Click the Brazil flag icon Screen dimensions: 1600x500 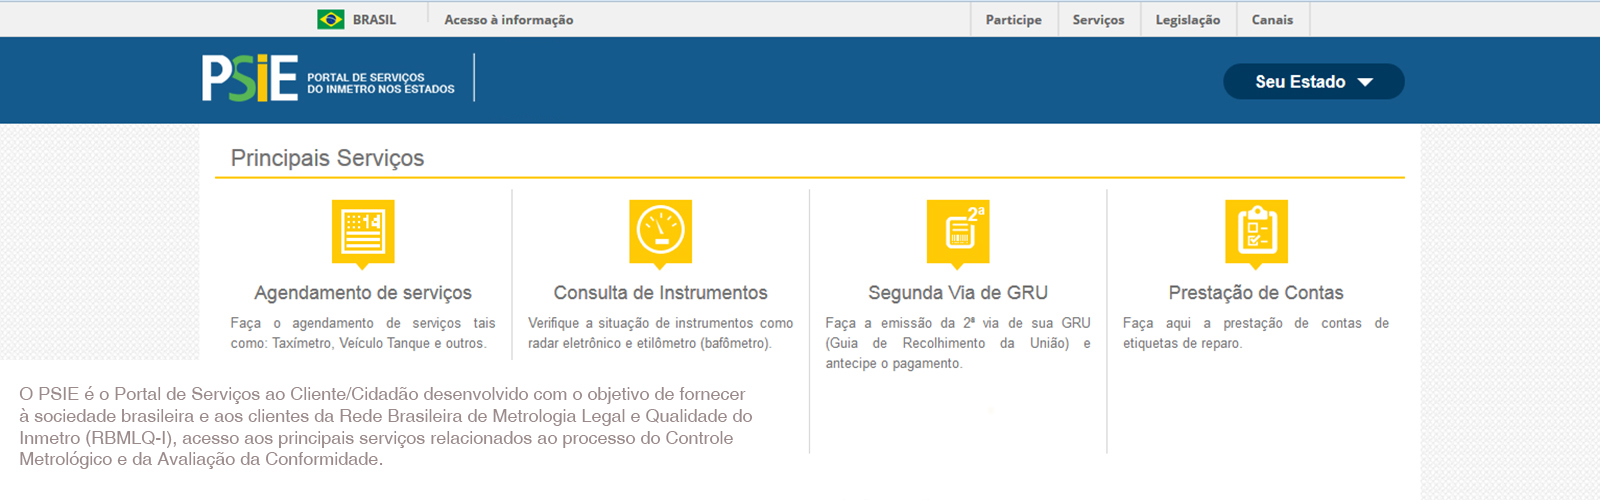[331, 19]
